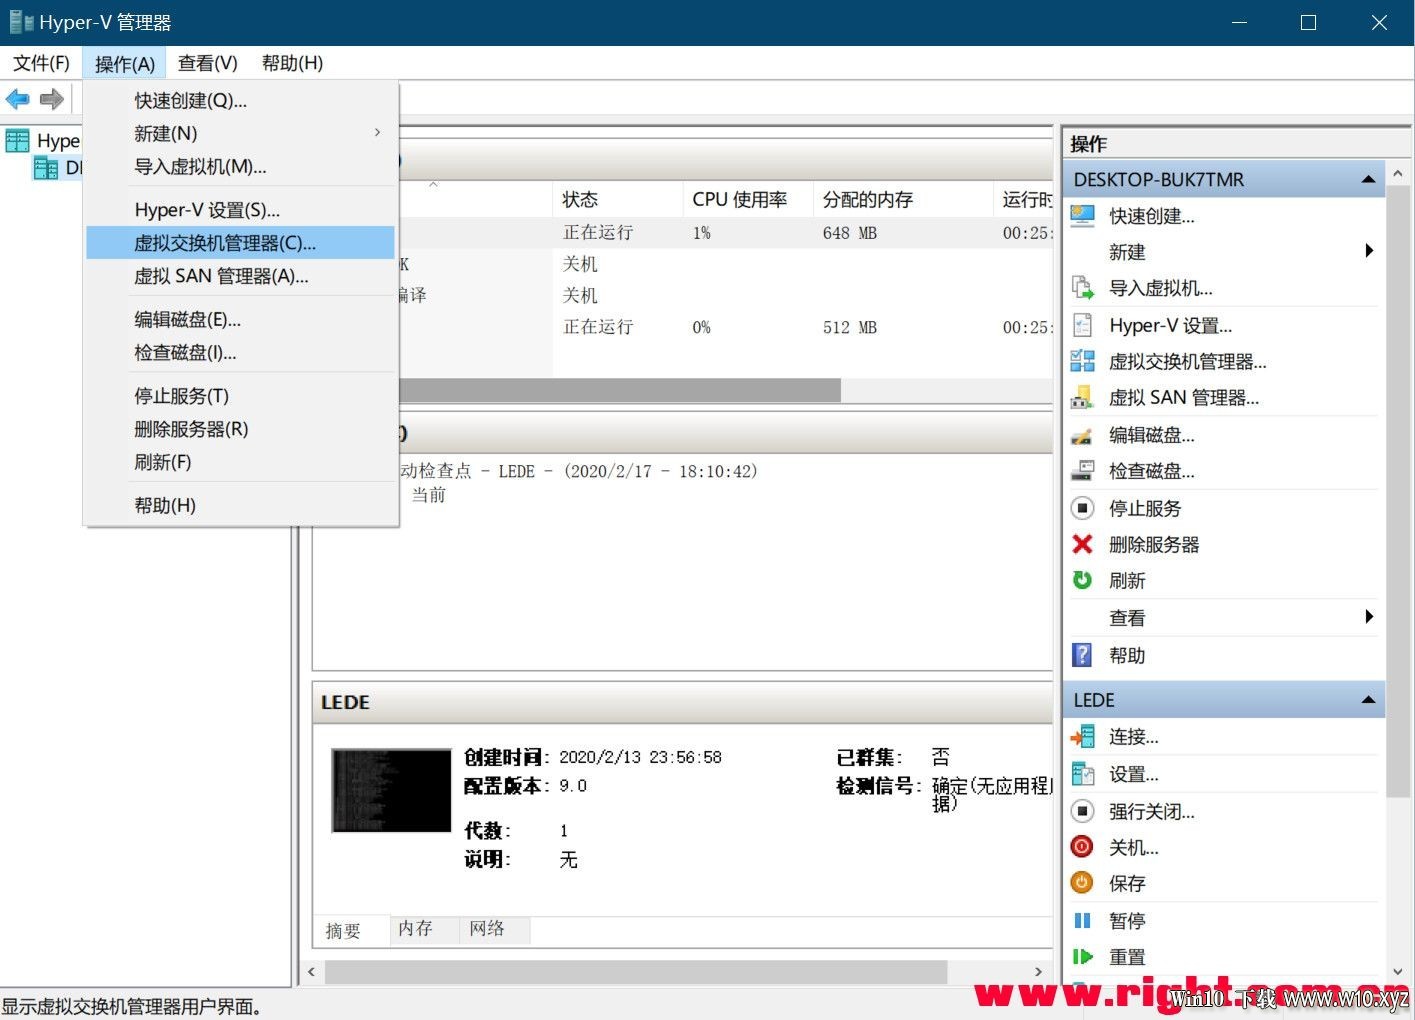Screen dimensions: 1415x1020
Task: Expand 查看 submenu arrow in Actions pane
Action: point(1369,617)
